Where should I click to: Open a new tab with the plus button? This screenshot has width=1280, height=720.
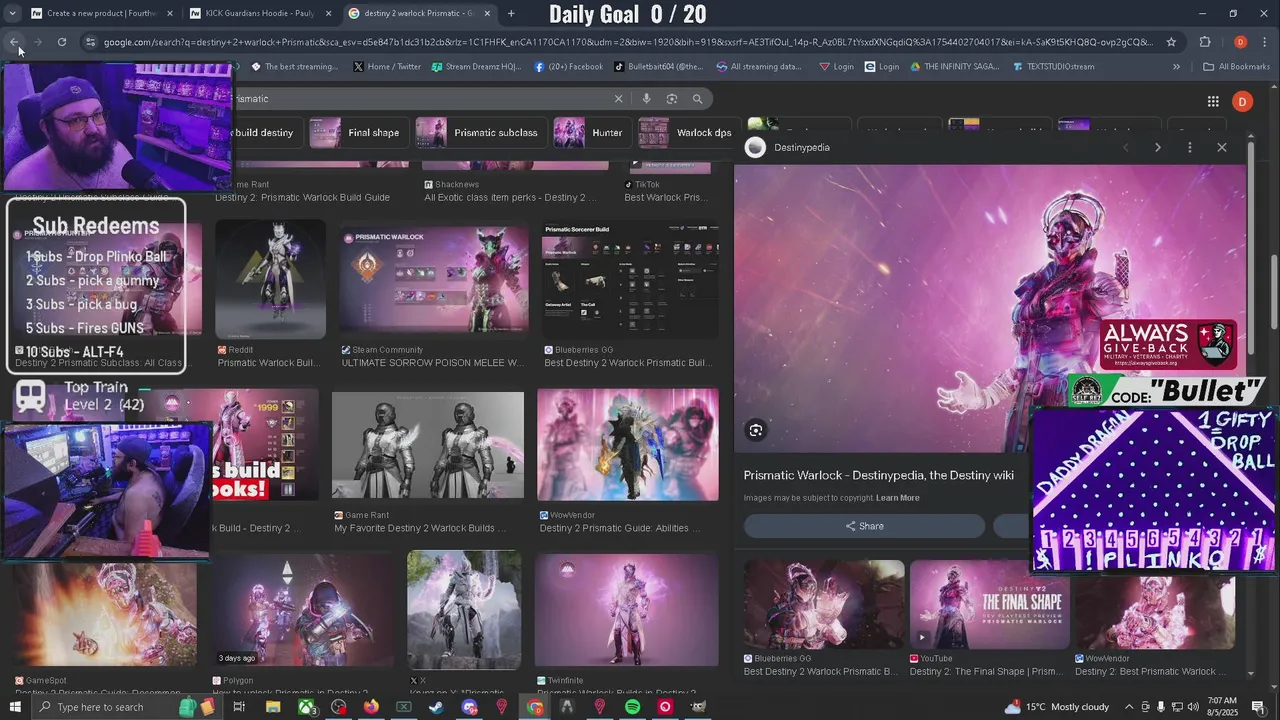click(x=511, y=13)
